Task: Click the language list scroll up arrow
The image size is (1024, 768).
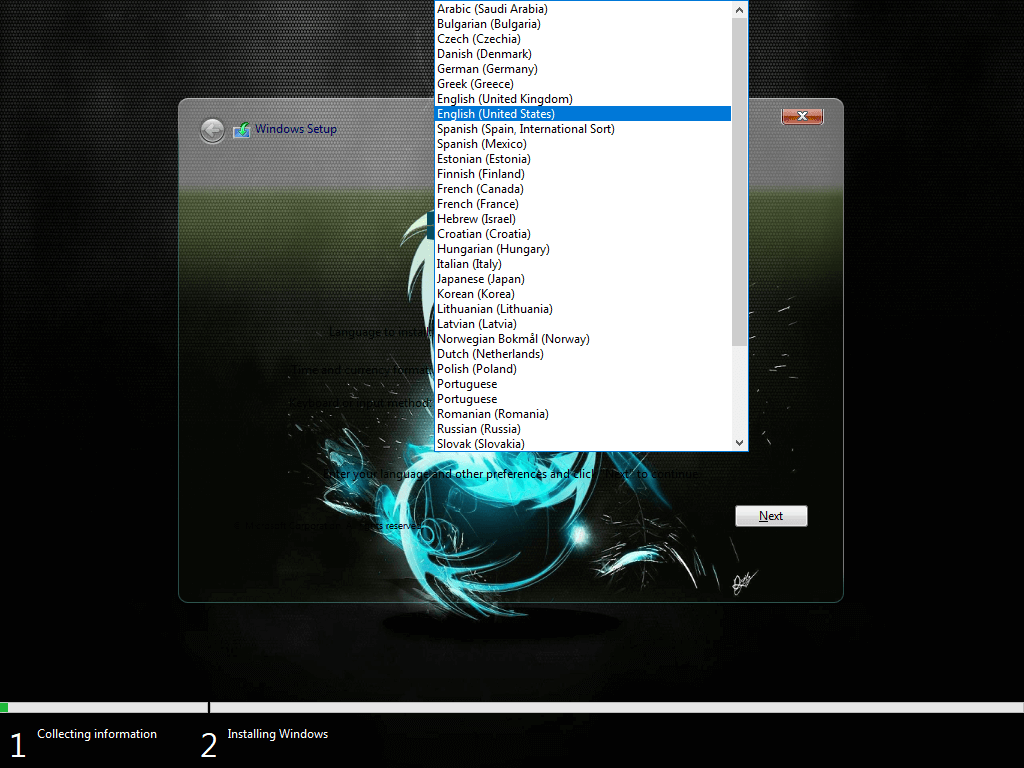Action: pos(739,10)
